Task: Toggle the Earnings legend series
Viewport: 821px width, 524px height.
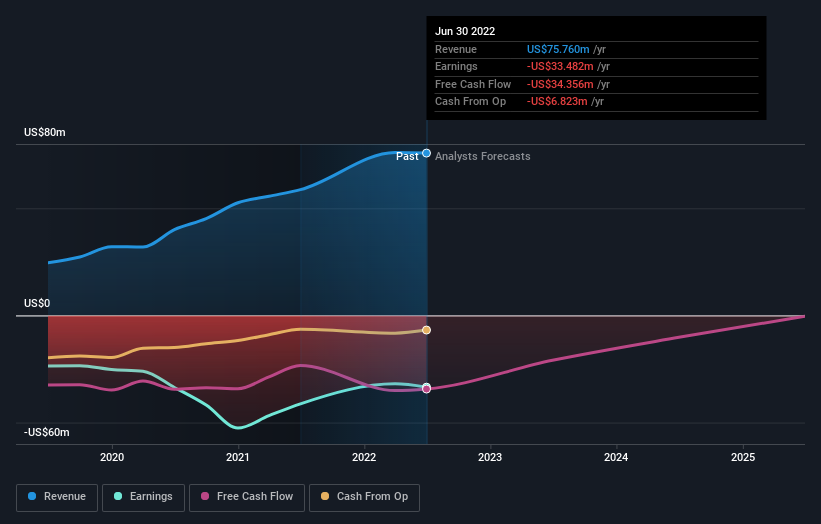Action: tap(143, 497)
